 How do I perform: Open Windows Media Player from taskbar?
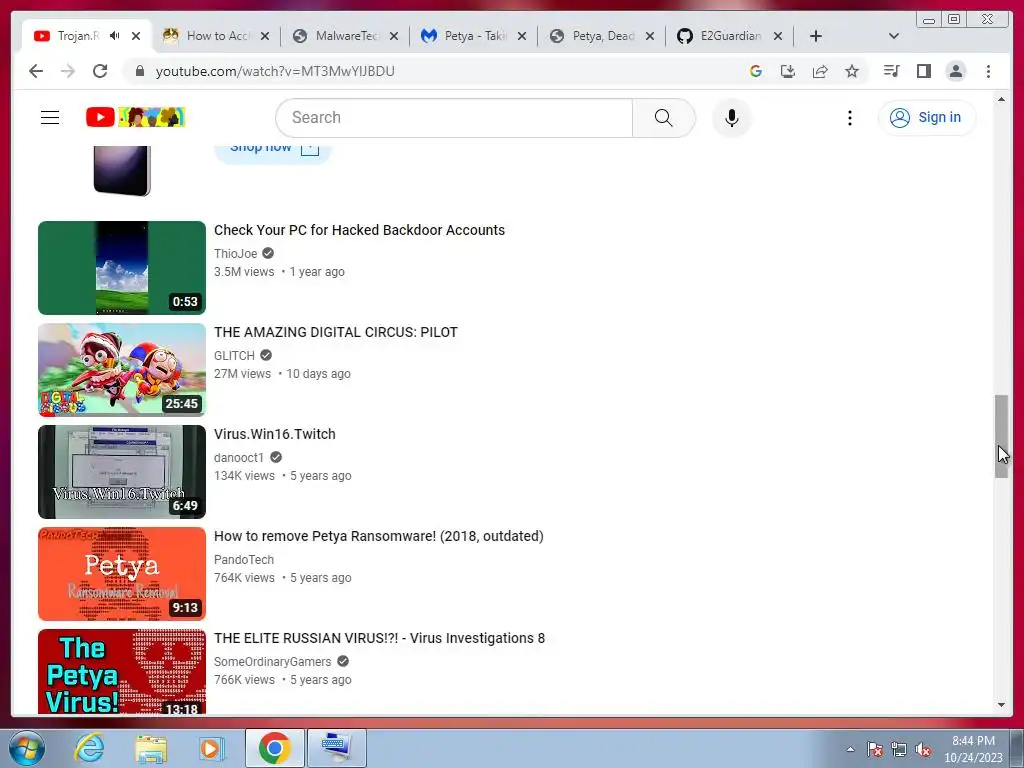pos(212,748)
